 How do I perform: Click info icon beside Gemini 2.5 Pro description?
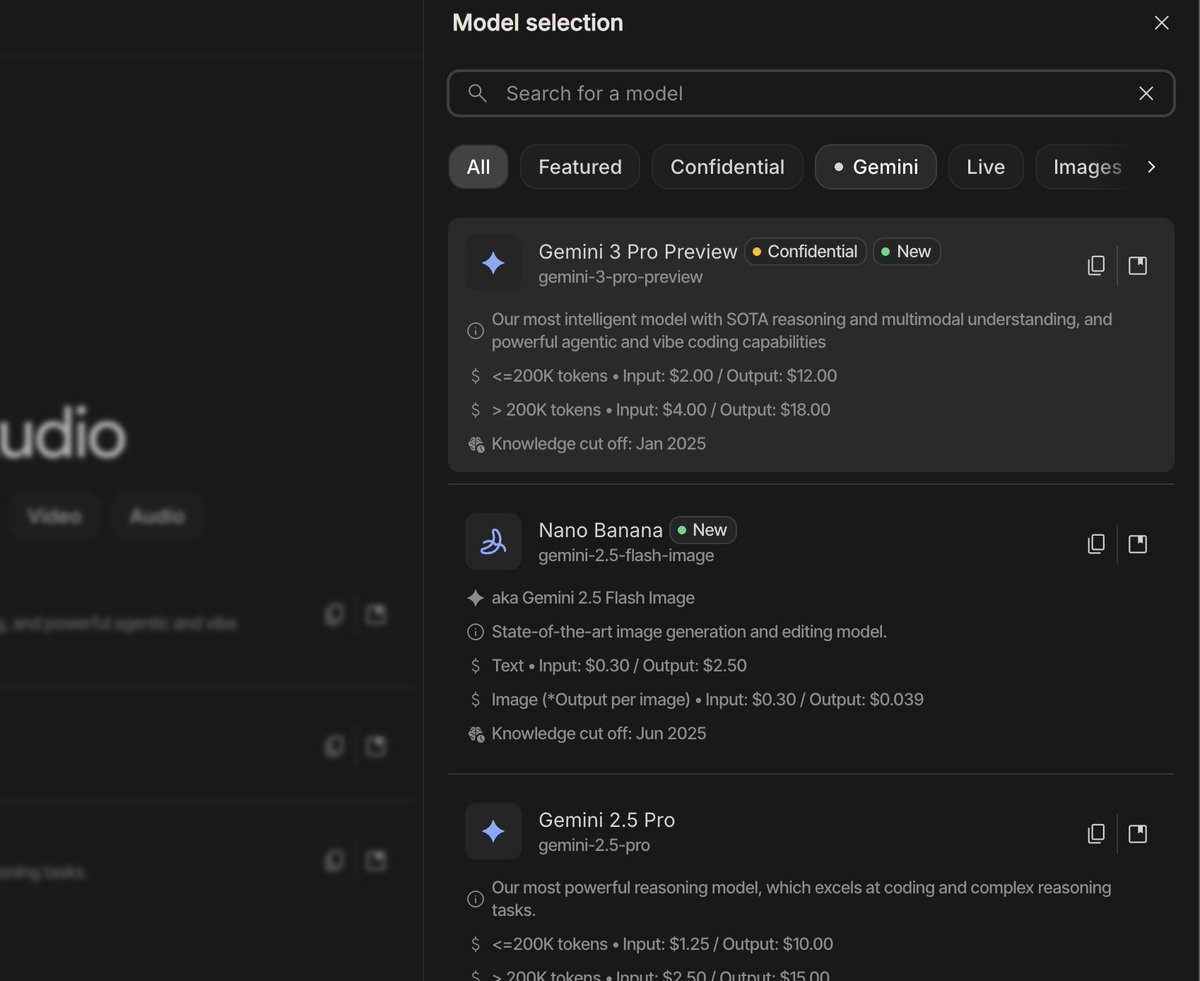(x=476, y=899)
